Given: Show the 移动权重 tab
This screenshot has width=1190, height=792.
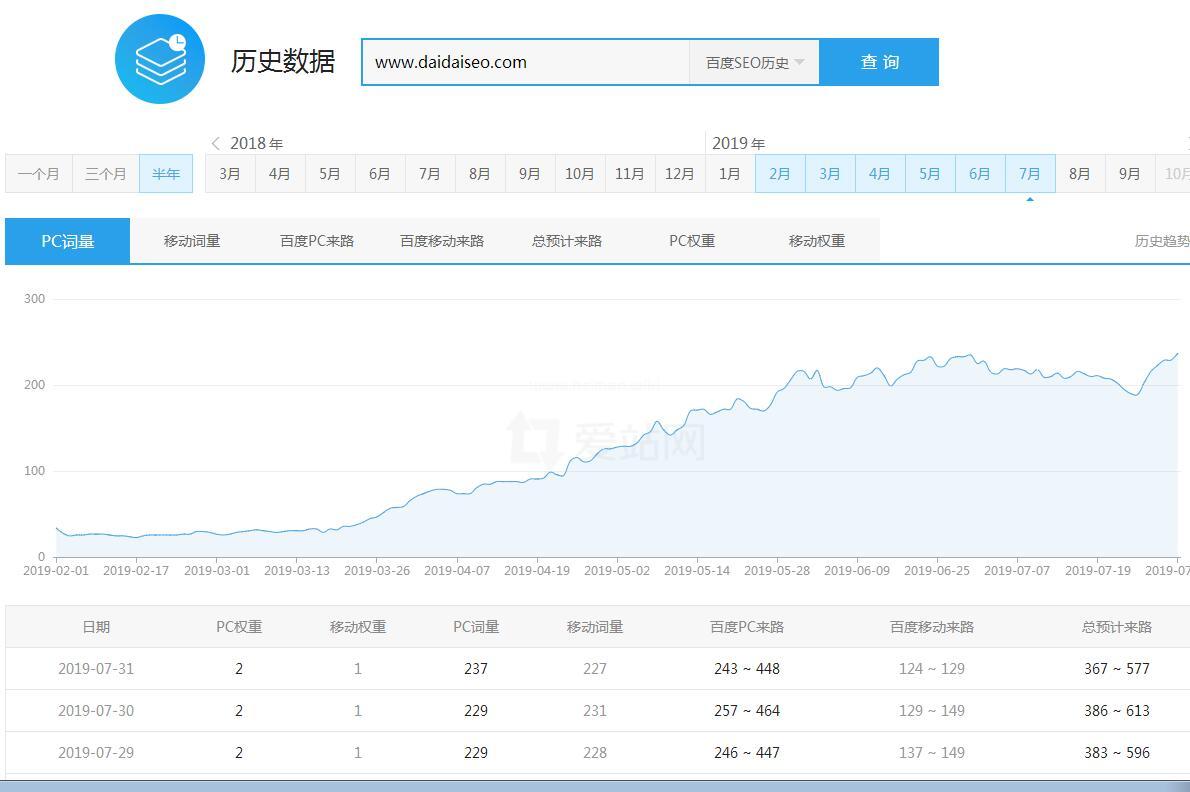Looking at the screenshot, I should [x=817, y=241].
